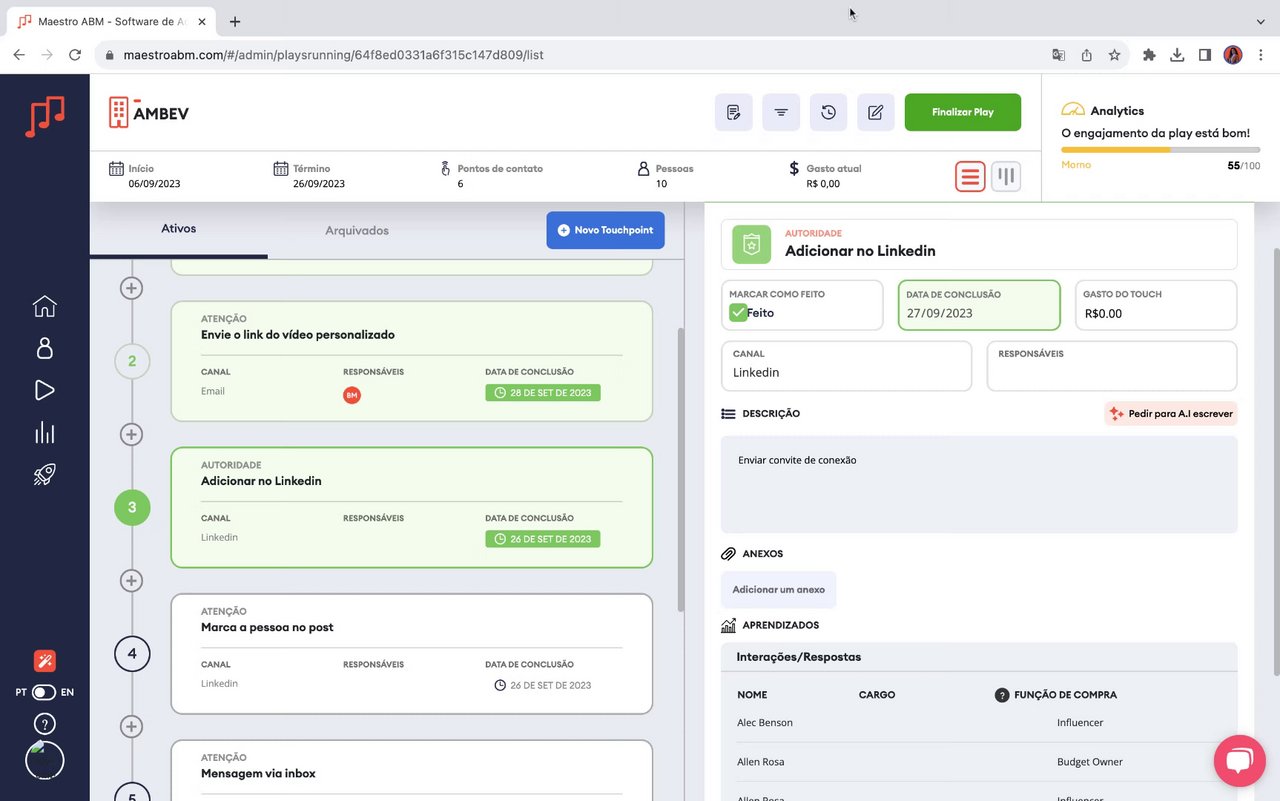Select the Mensagem via inbox card

tap(411, 770)
